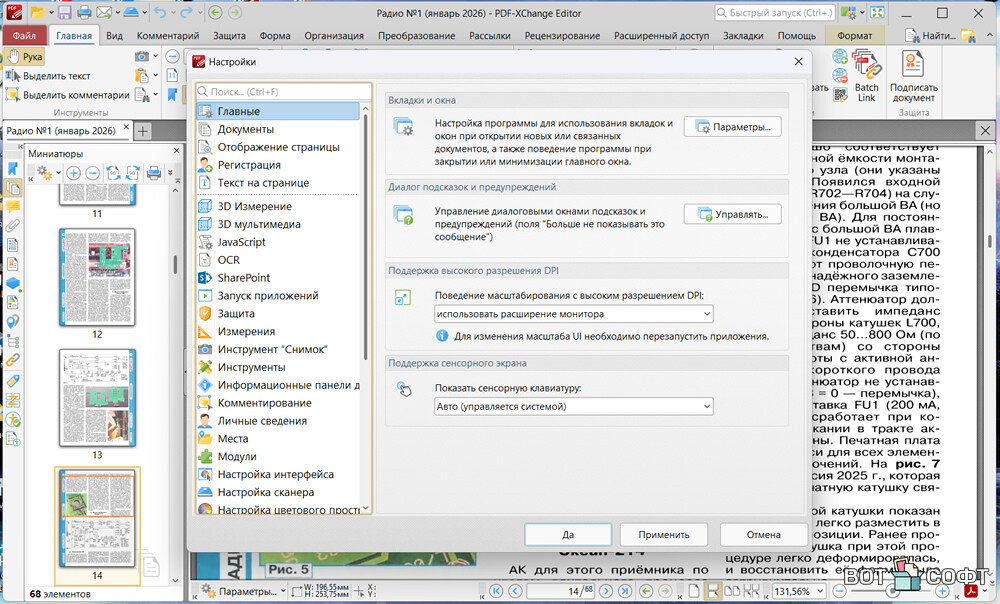Image resolution: width=1000 pixels, height=604 pixels.
Task: Open the high DPI scaling behavior dropdown
Action: (x=573, y=314)
